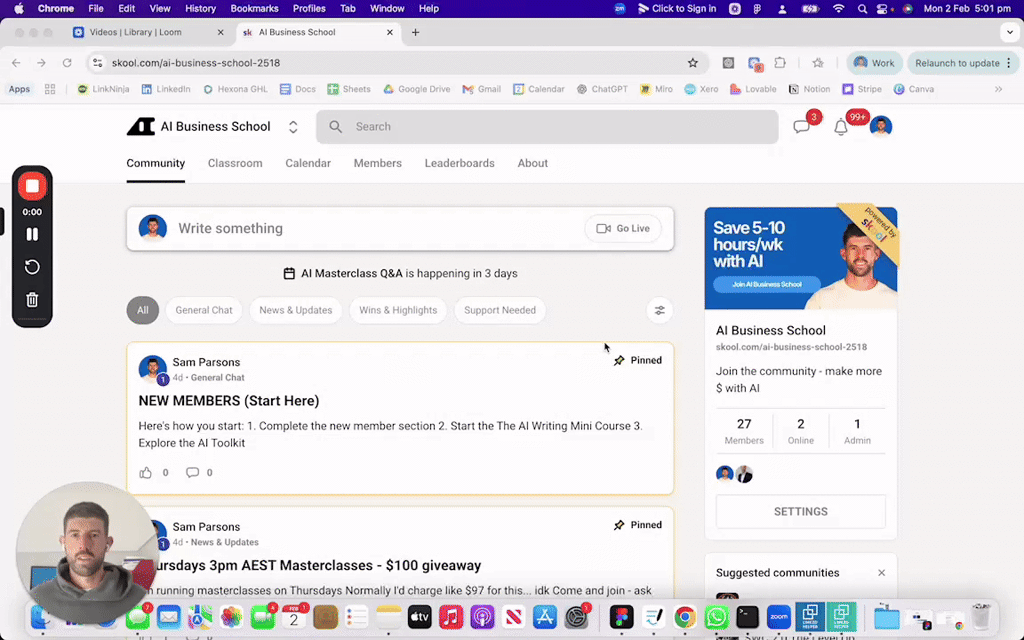
Task: Reload the page in Chrome
Action: pyautogui.click(x=67, y=63)
